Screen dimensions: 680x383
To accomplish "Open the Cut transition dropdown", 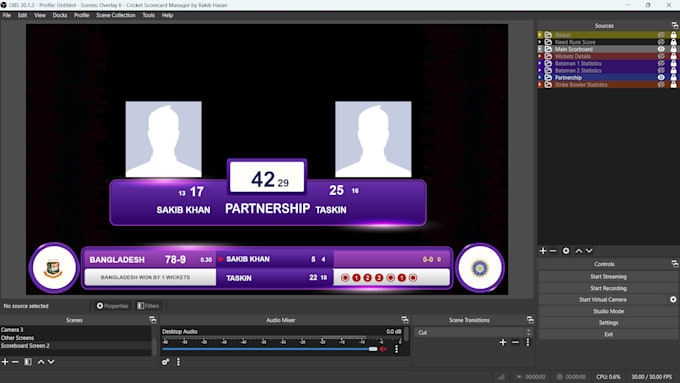I will pyautogui.click(x=474, y=333).
